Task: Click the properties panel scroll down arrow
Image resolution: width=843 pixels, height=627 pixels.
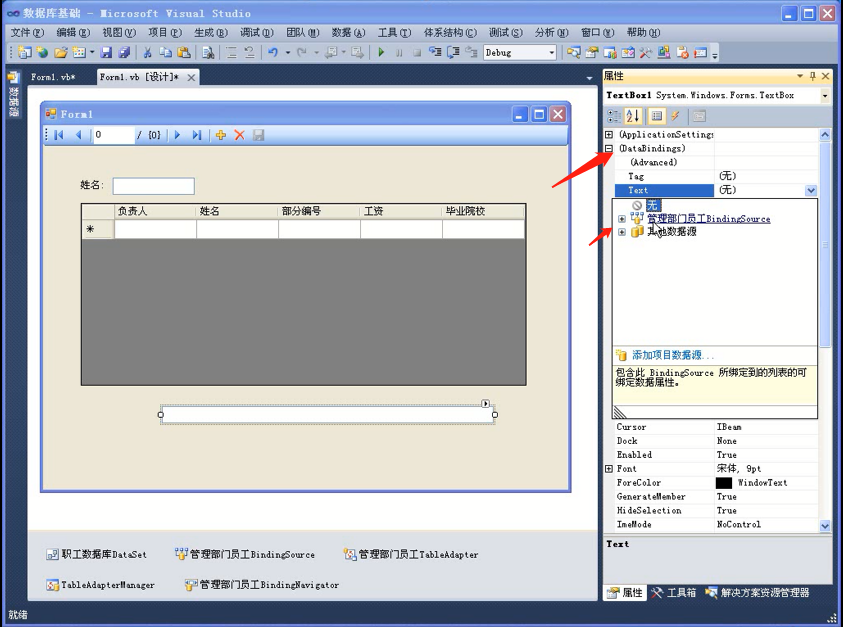Action: pos(825,525)
